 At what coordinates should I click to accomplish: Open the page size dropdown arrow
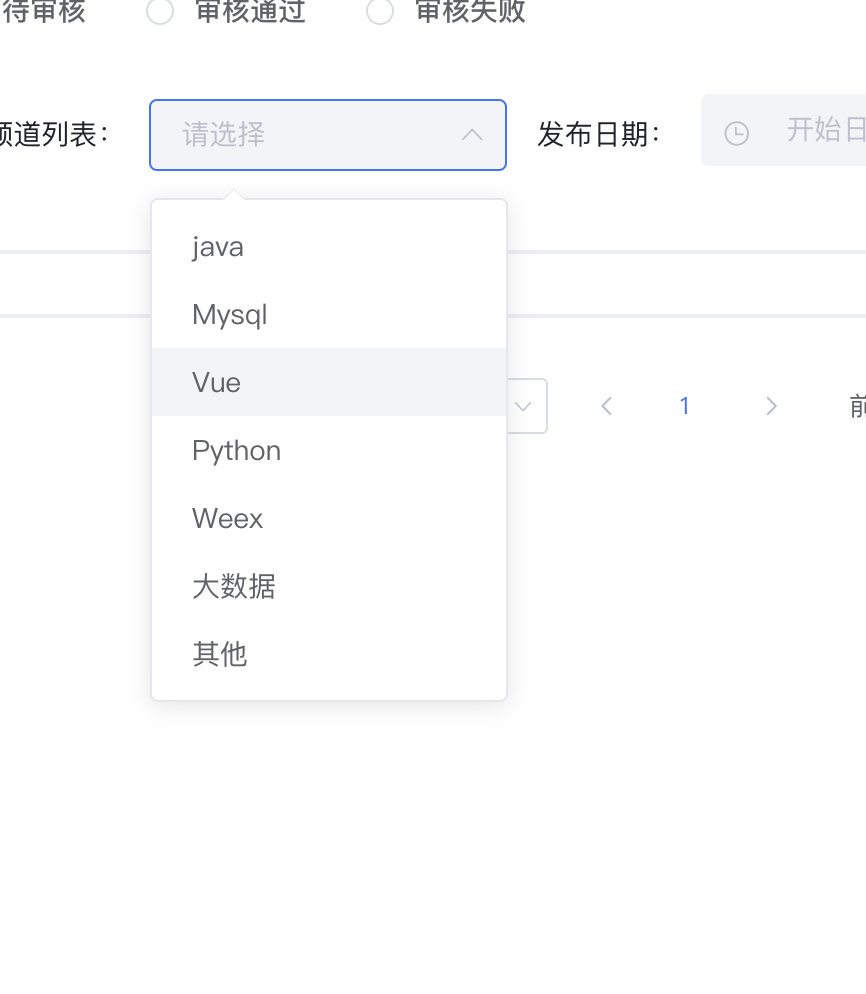[x=523, y=406]
